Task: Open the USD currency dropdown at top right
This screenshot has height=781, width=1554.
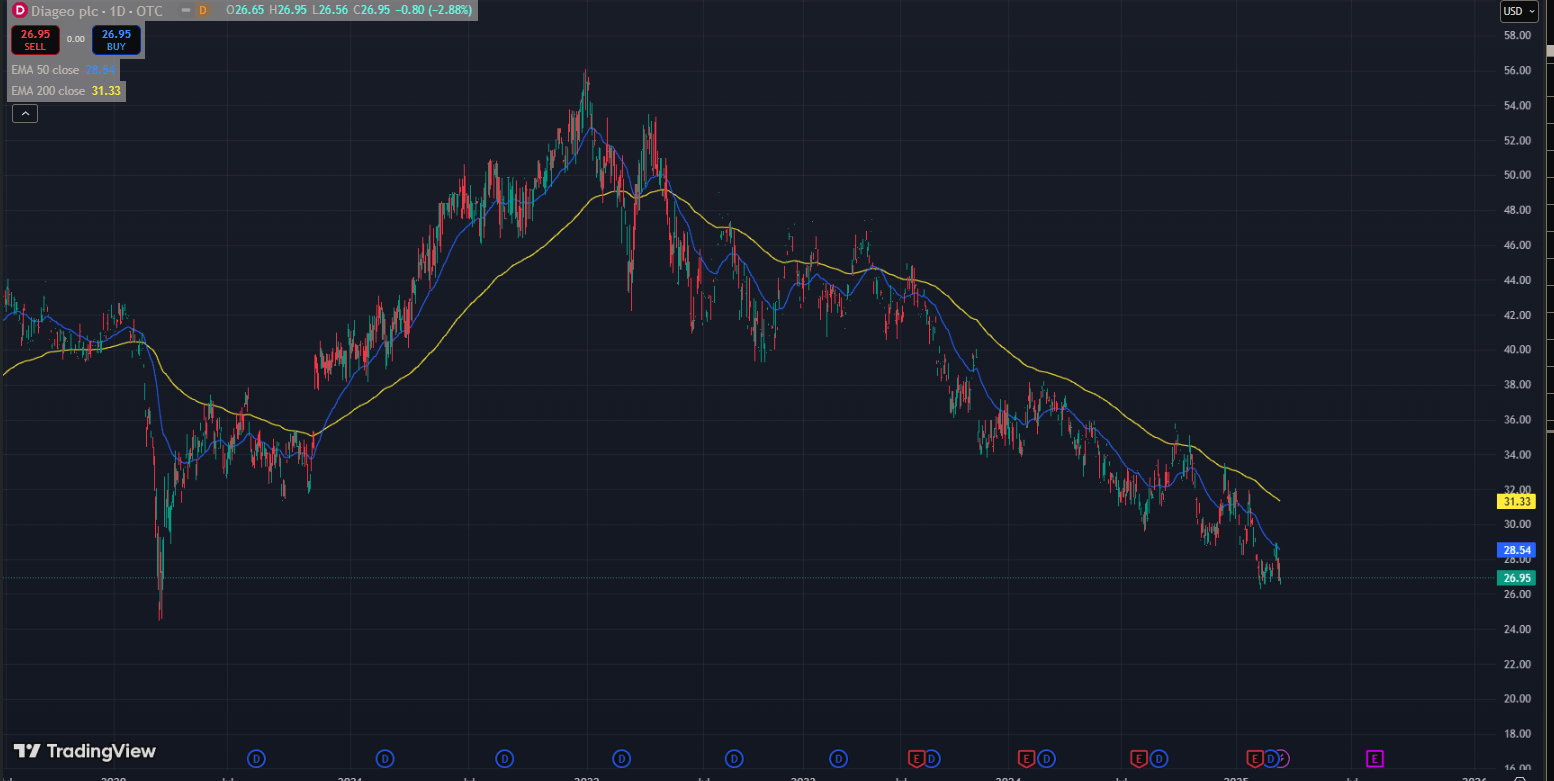Action: coord(1518,11)
